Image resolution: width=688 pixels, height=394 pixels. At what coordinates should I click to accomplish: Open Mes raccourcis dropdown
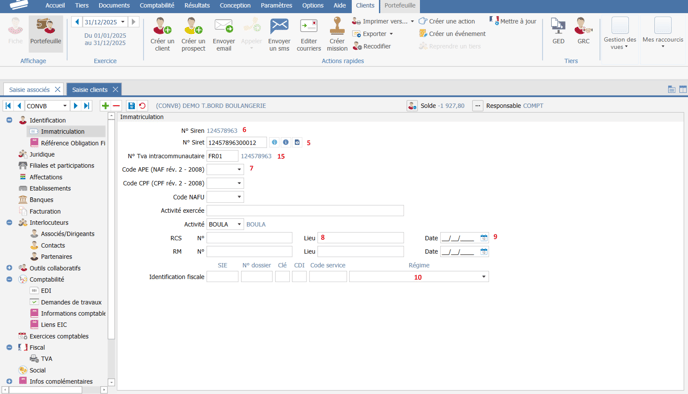(x=663, y=32)
